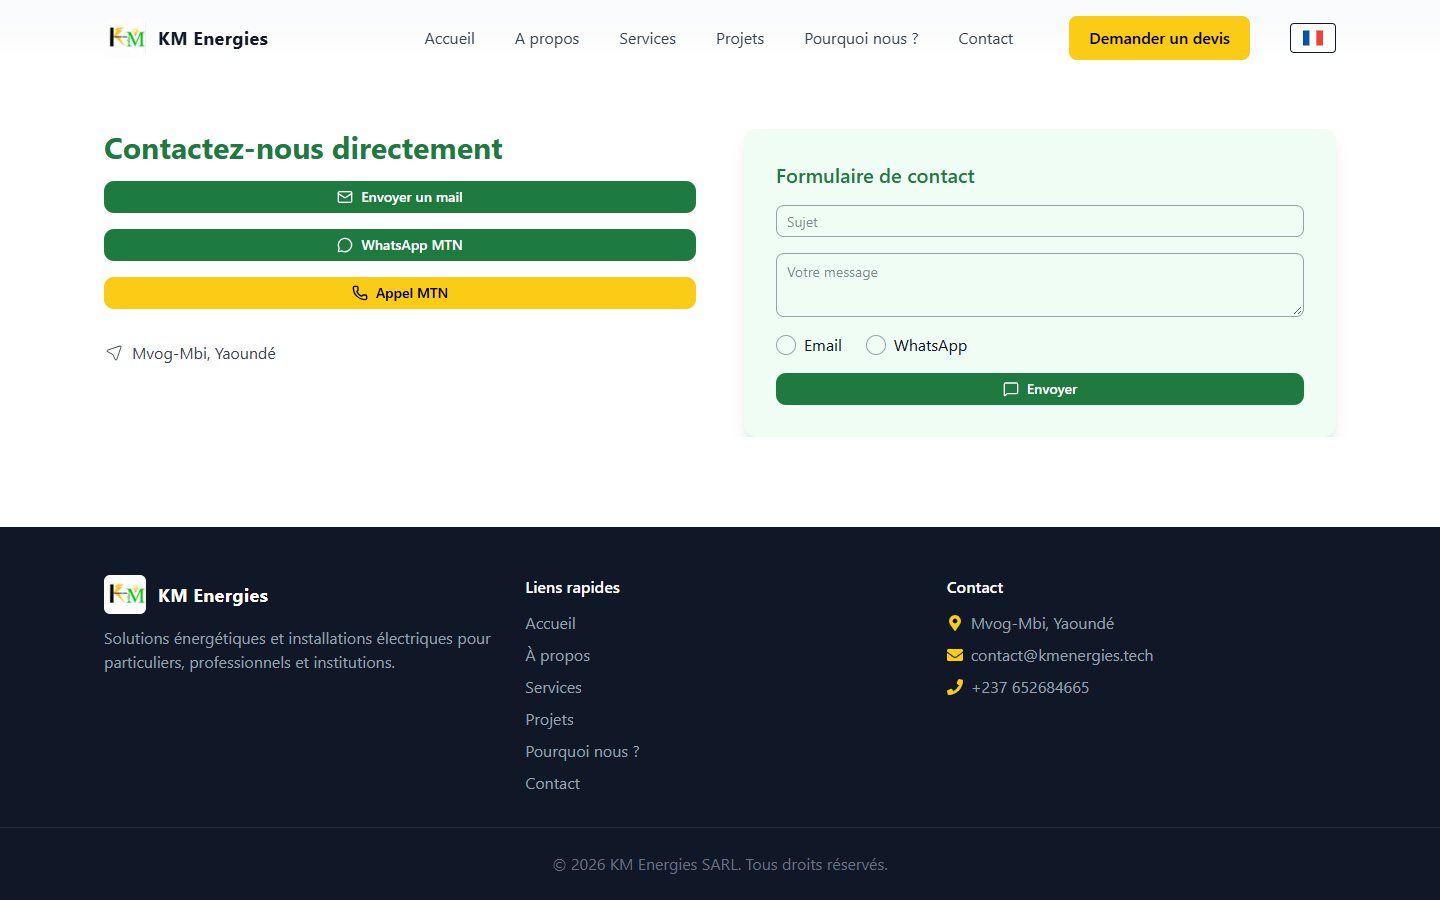Focus the Sujet input field
The image size is (1440, 900).
click(x=1040, y=221)
